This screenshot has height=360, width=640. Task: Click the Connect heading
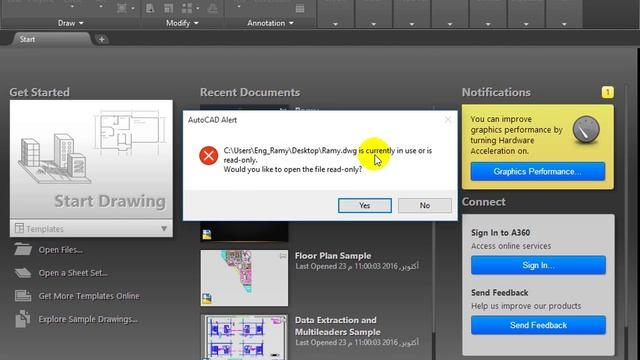[484, 202]
